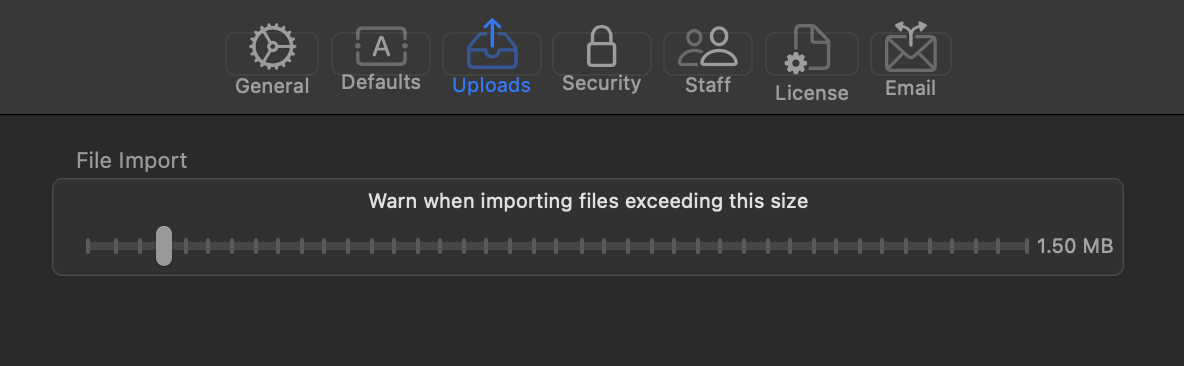Screen dimensions: 1184x366
Task: Open the Security padlock icon
Action: coord(601,46)
